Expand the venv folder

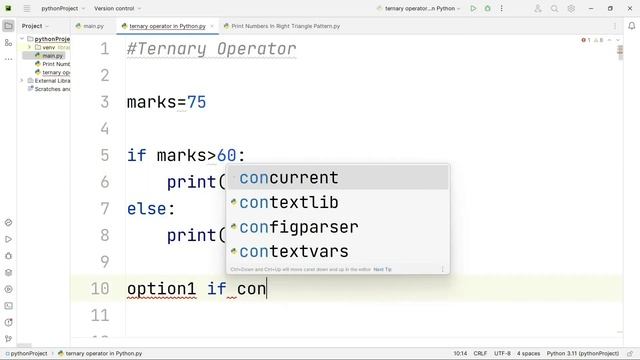coord(29,47)
